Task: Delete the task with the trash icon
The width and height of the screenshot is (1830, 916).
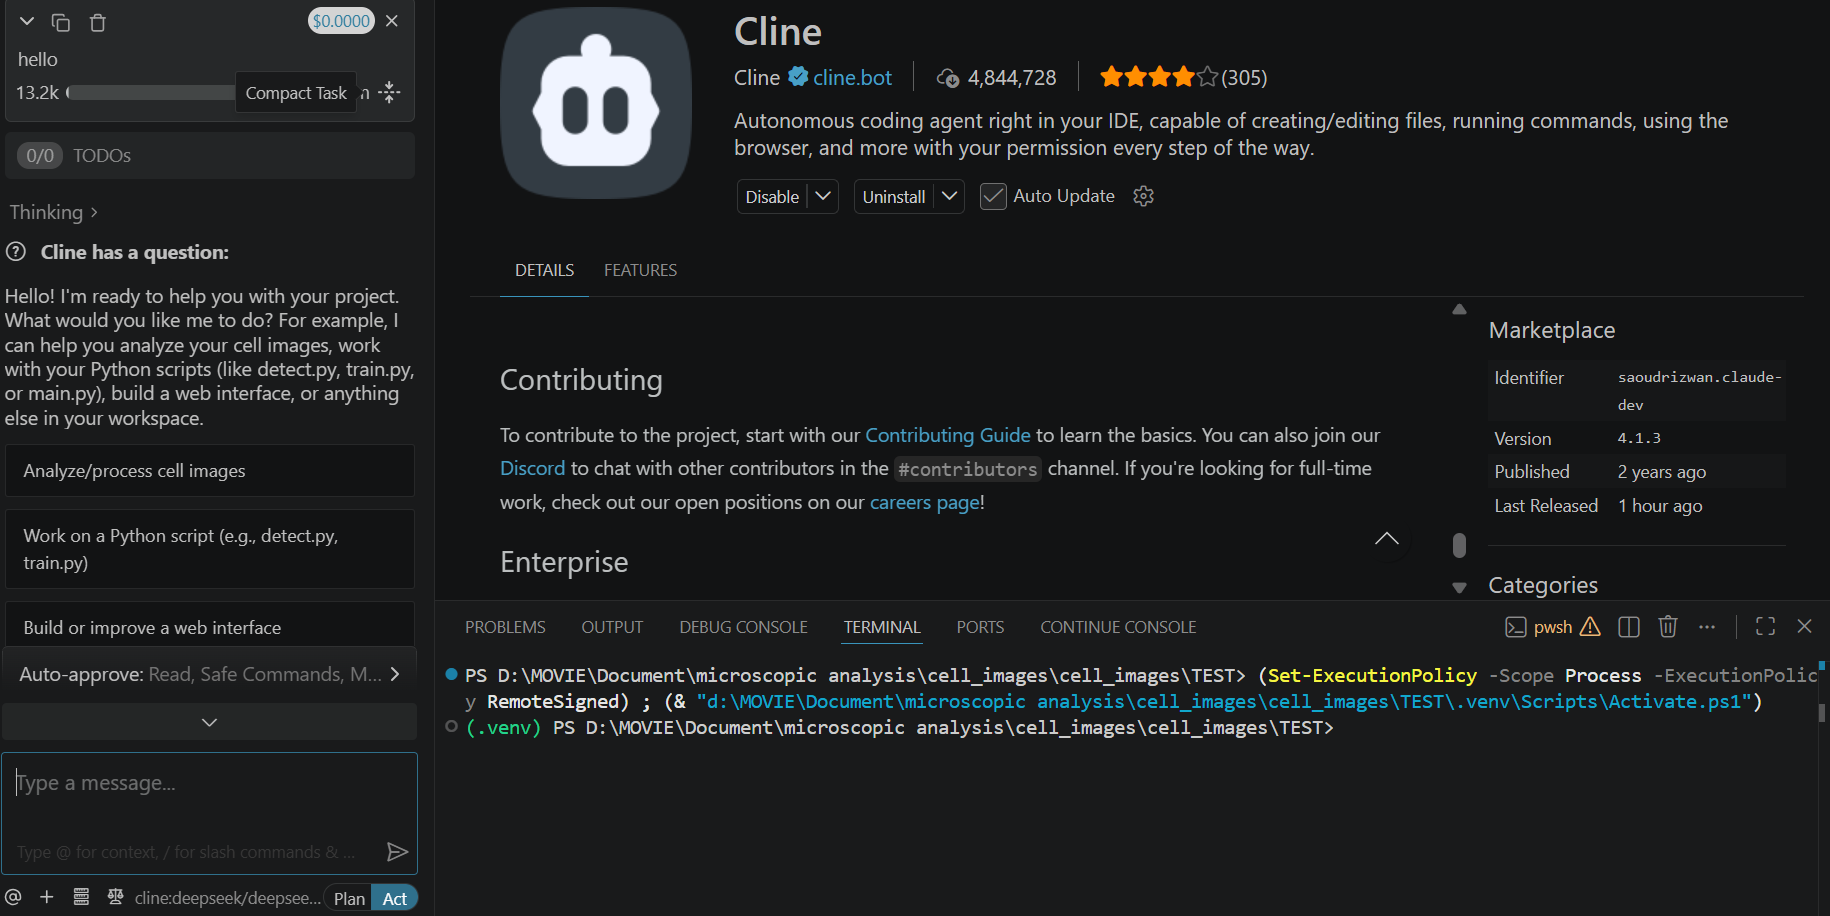Action: [98, 22]
